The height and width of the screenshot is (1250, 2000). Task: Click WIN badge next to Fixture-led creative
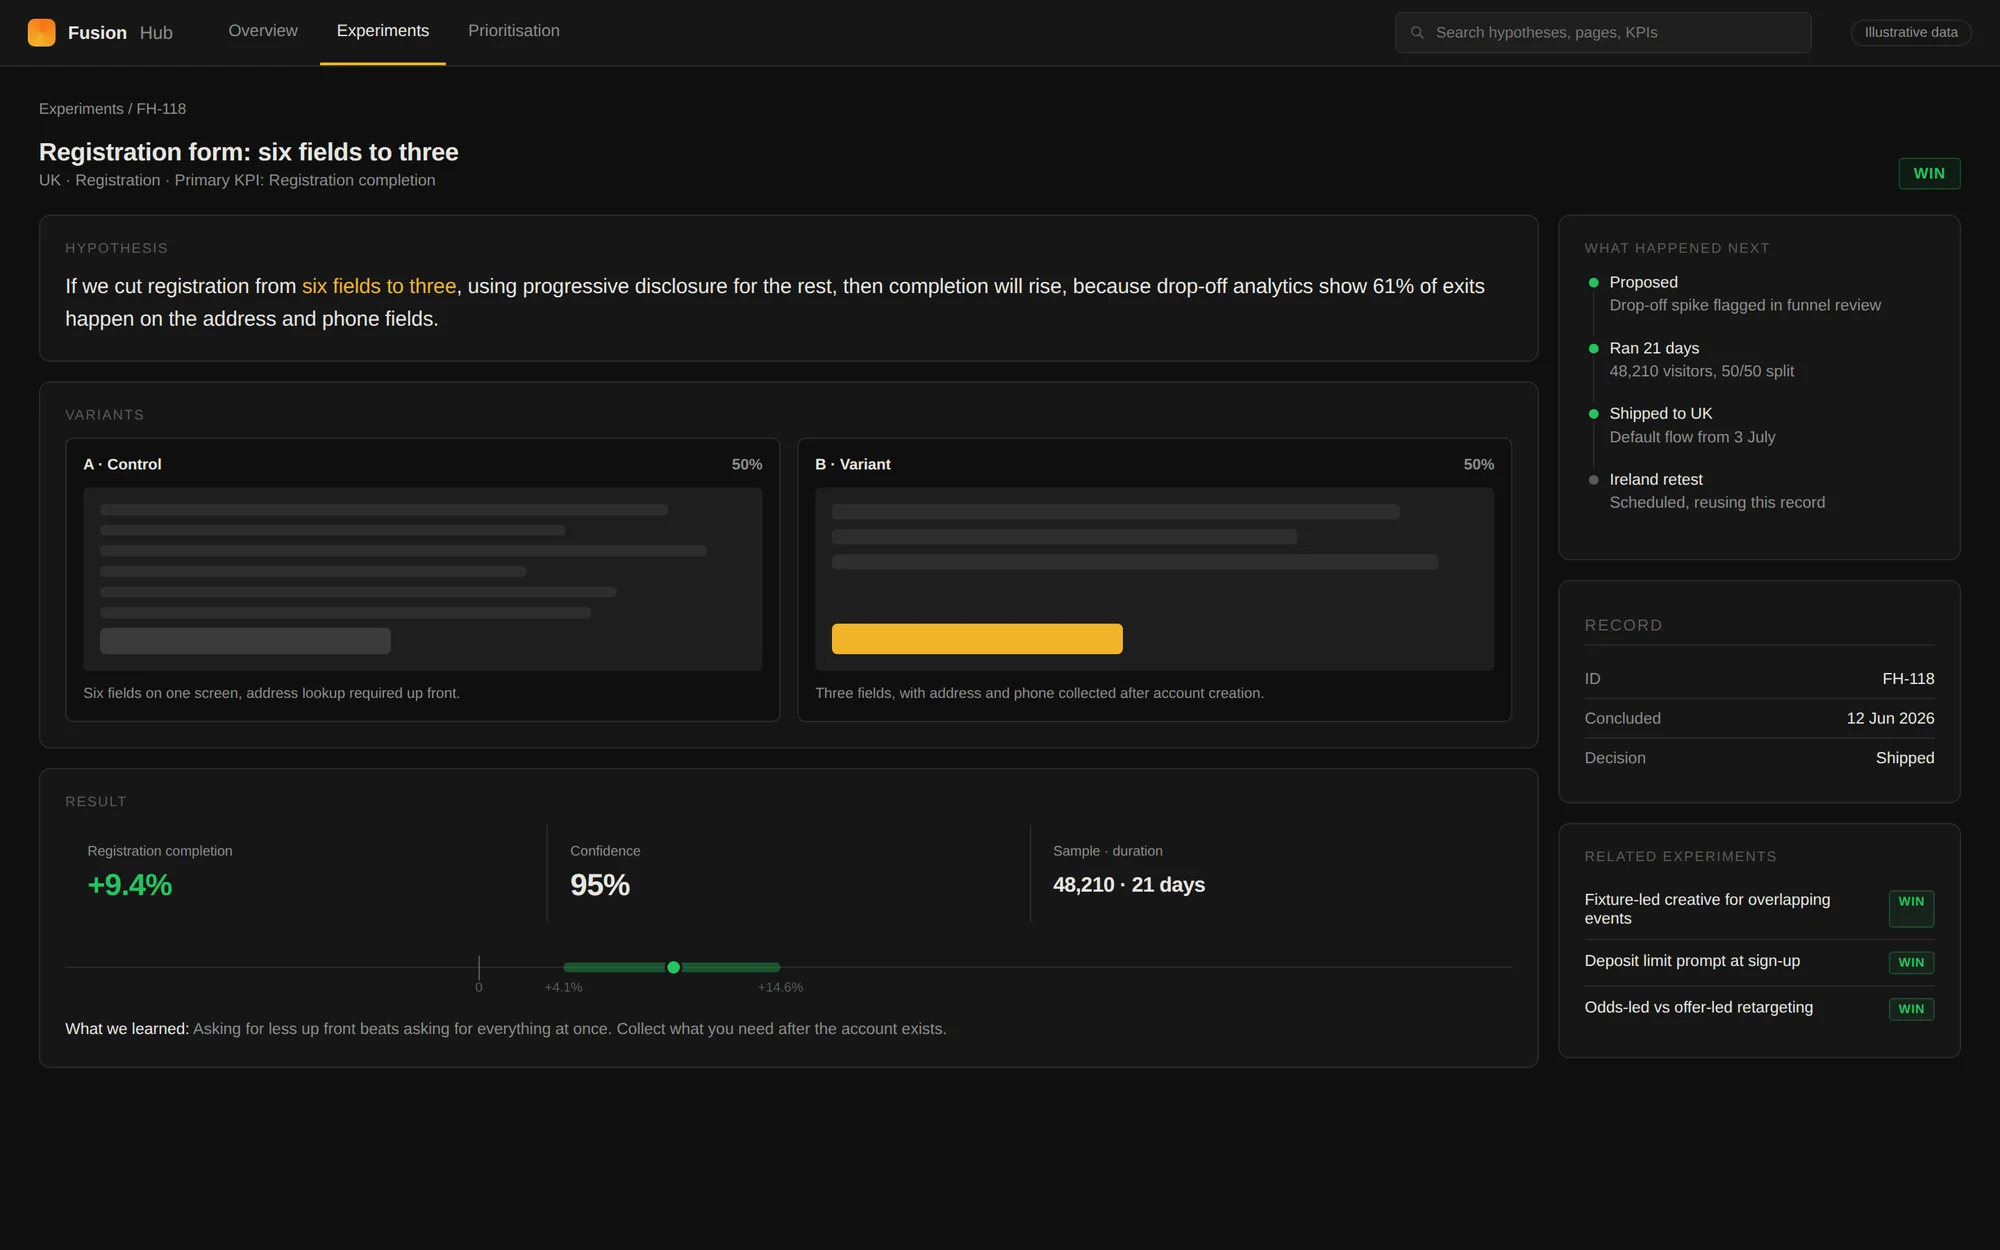[x=1911, y=908]
